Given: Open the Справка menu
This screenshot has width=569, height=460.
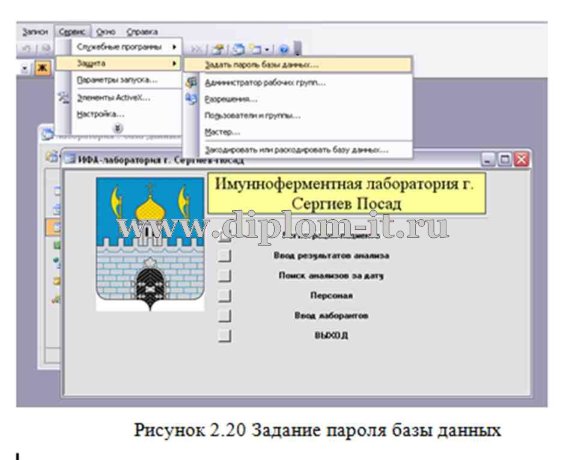Looking at the screenshot, I should click(x=142, y=32).
